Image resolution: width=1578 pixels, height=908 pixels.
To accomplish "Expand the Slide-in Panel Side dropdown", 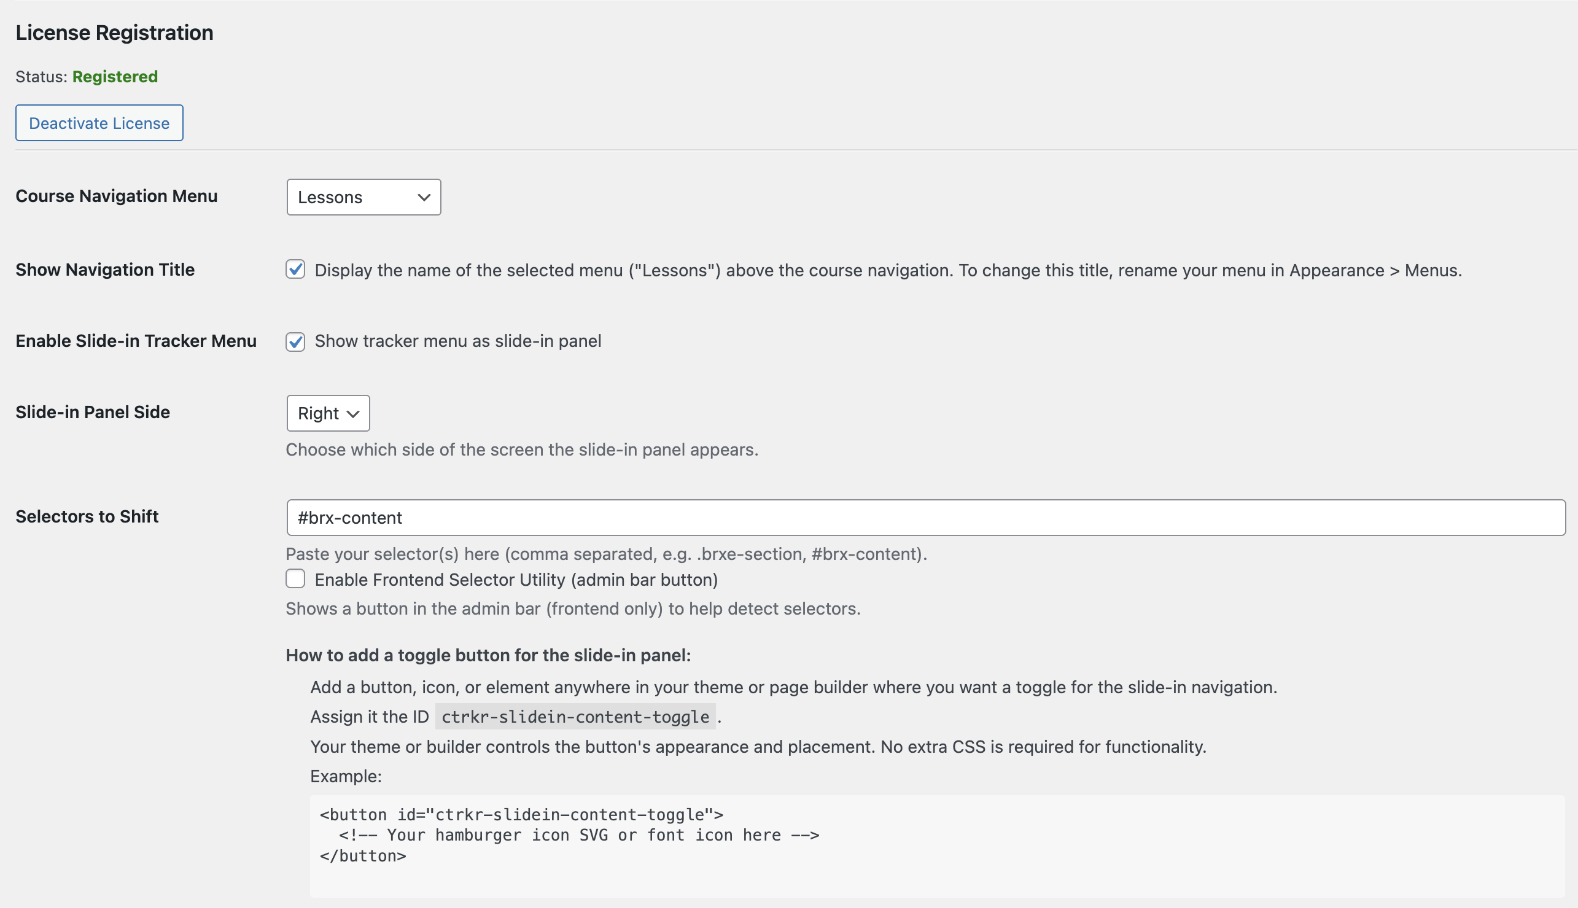I will point(327,413).
